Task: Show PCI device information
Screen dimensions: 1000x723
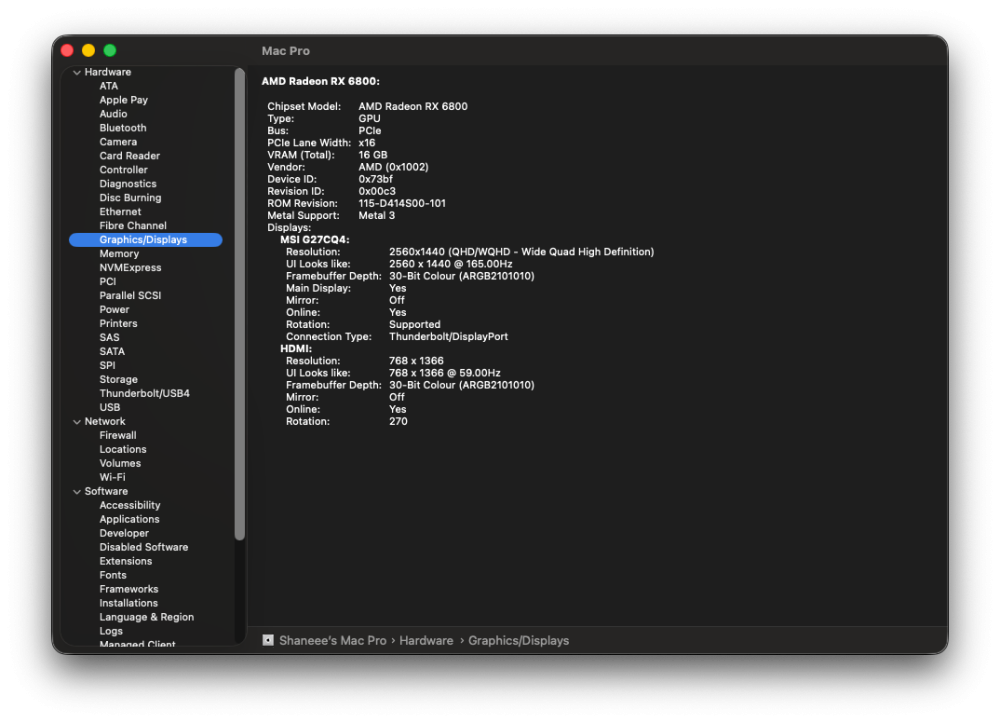Action: coord(108,282)
